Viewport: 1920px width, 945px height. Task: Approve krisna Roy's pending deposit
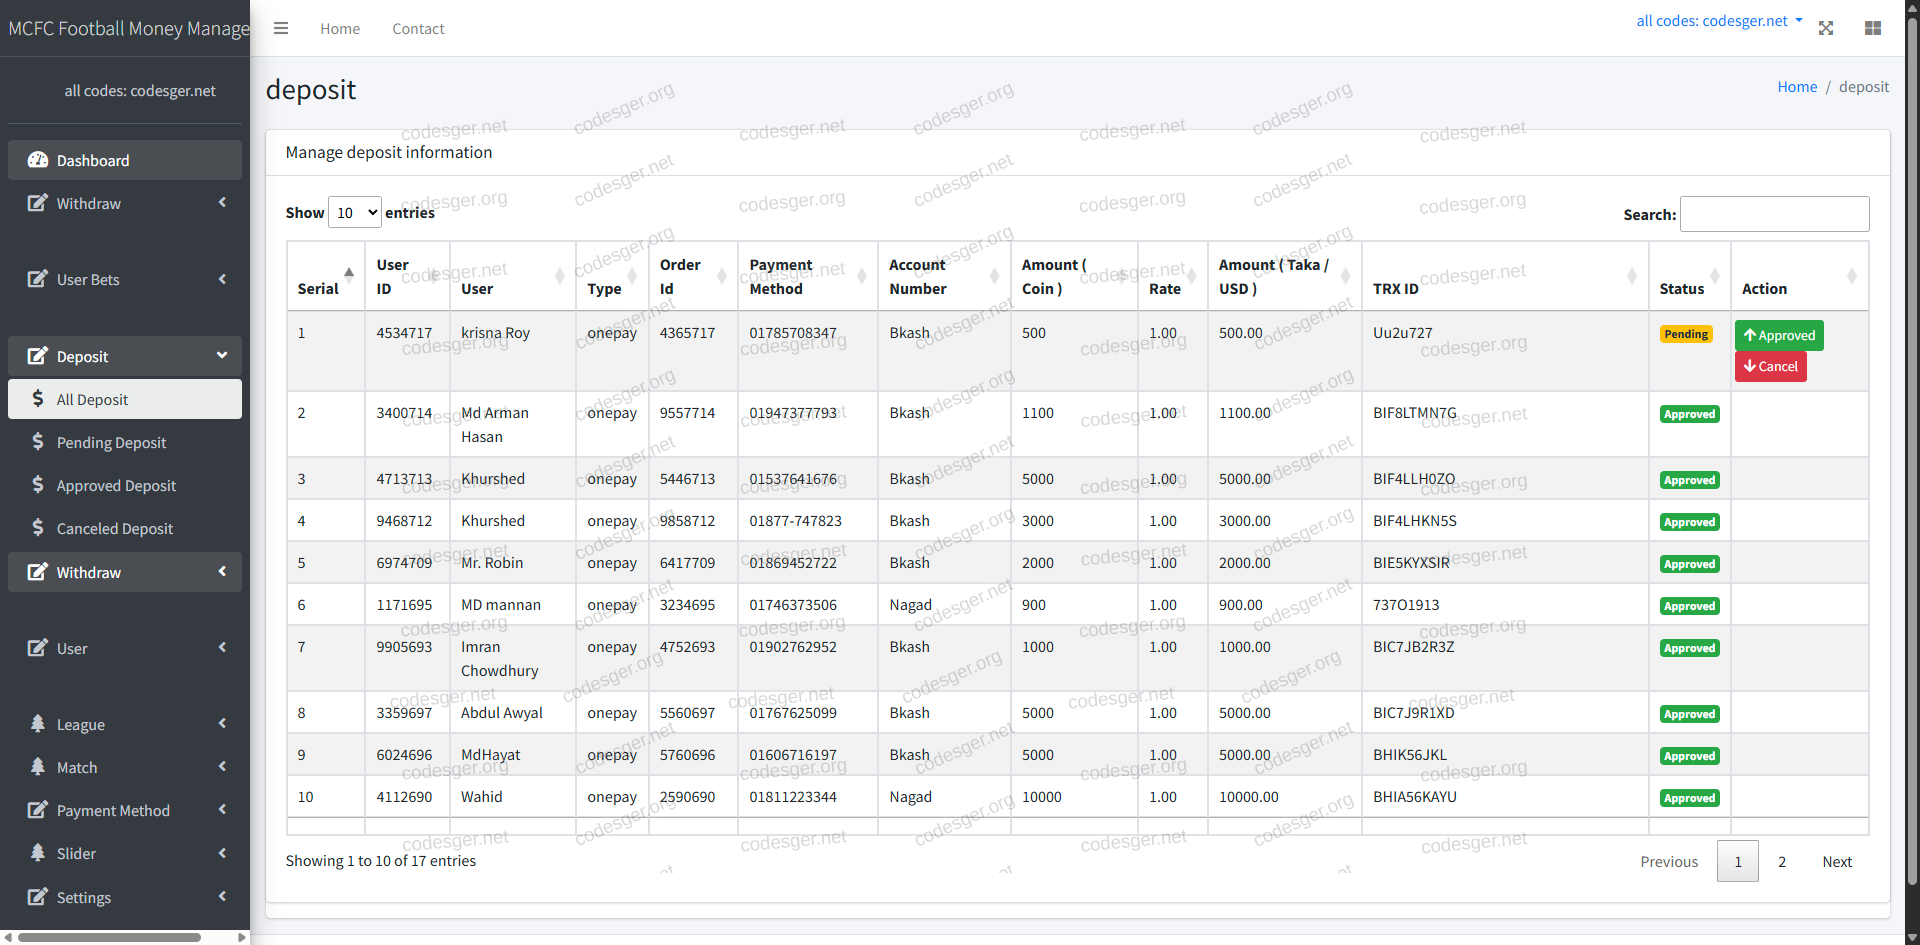[x=1779, y=335]
